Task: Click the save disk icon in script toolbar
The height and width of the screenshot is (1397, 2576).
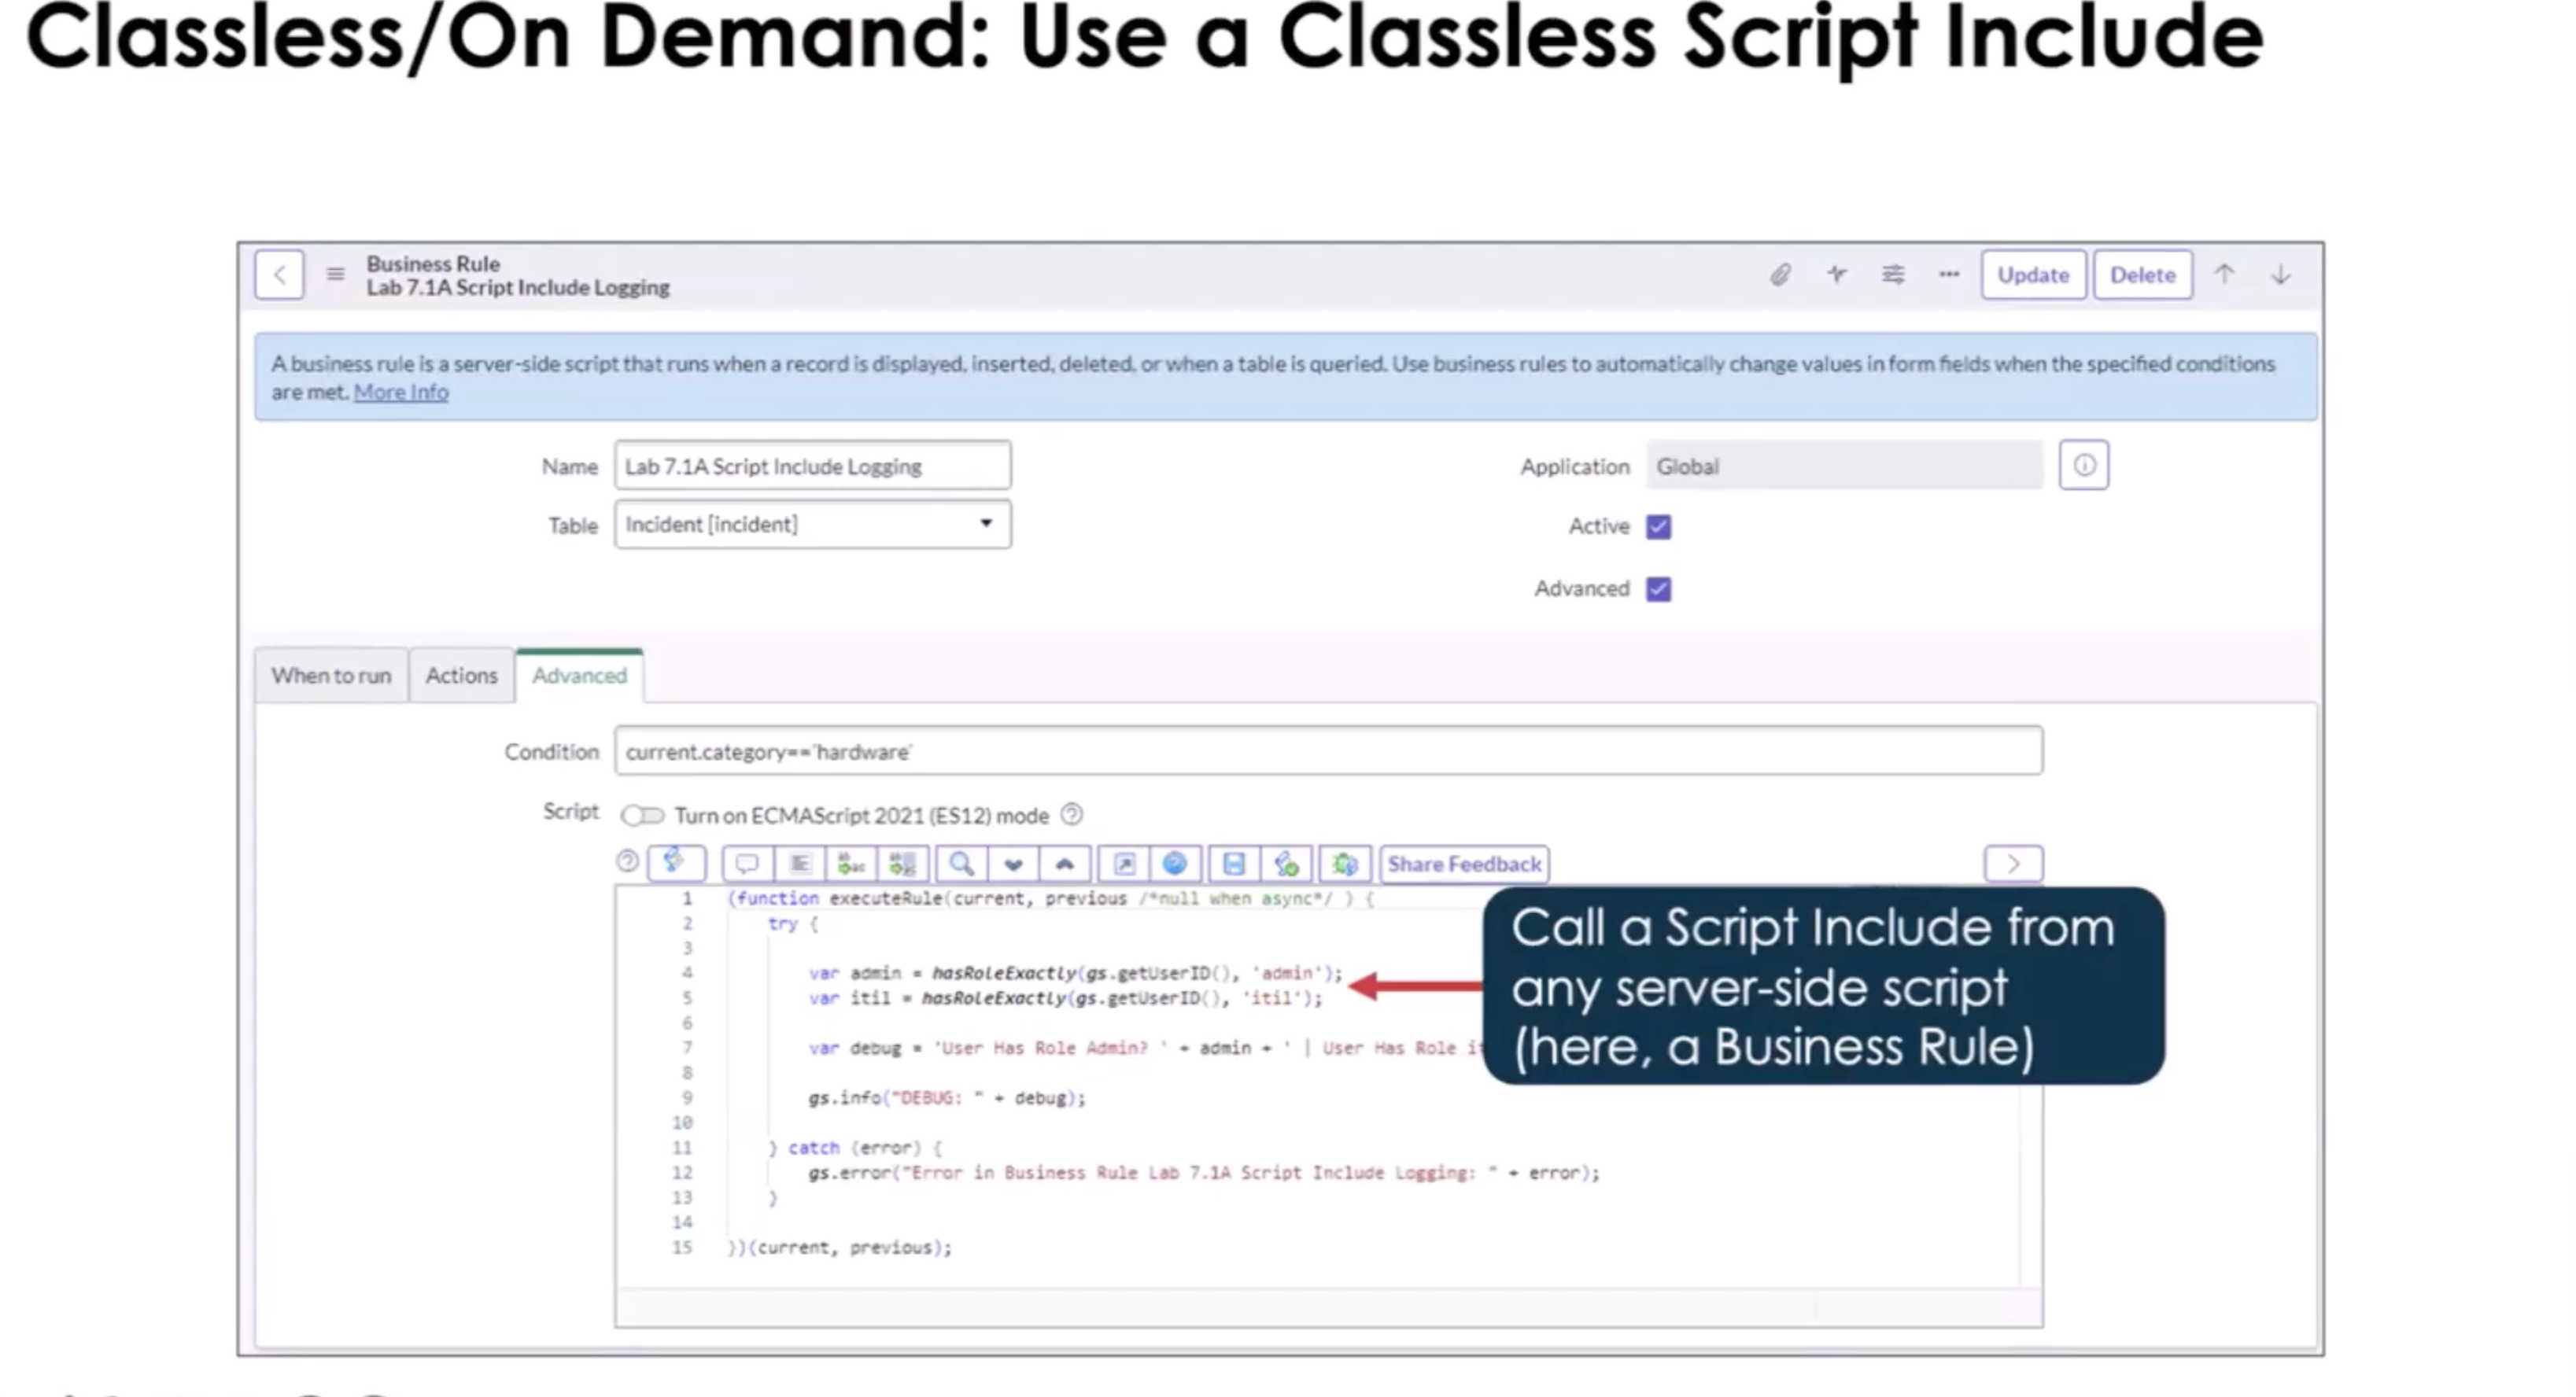Action: coord(1234,864)
